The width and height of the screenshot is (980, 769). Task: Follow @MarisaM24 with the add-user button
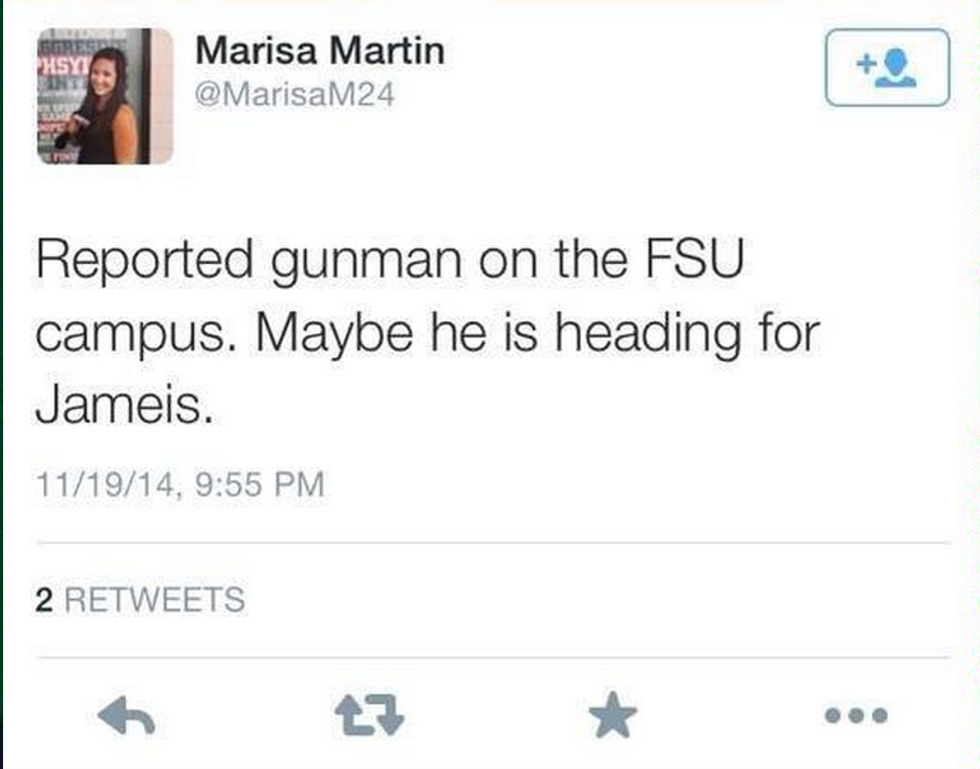click(886, 68)
